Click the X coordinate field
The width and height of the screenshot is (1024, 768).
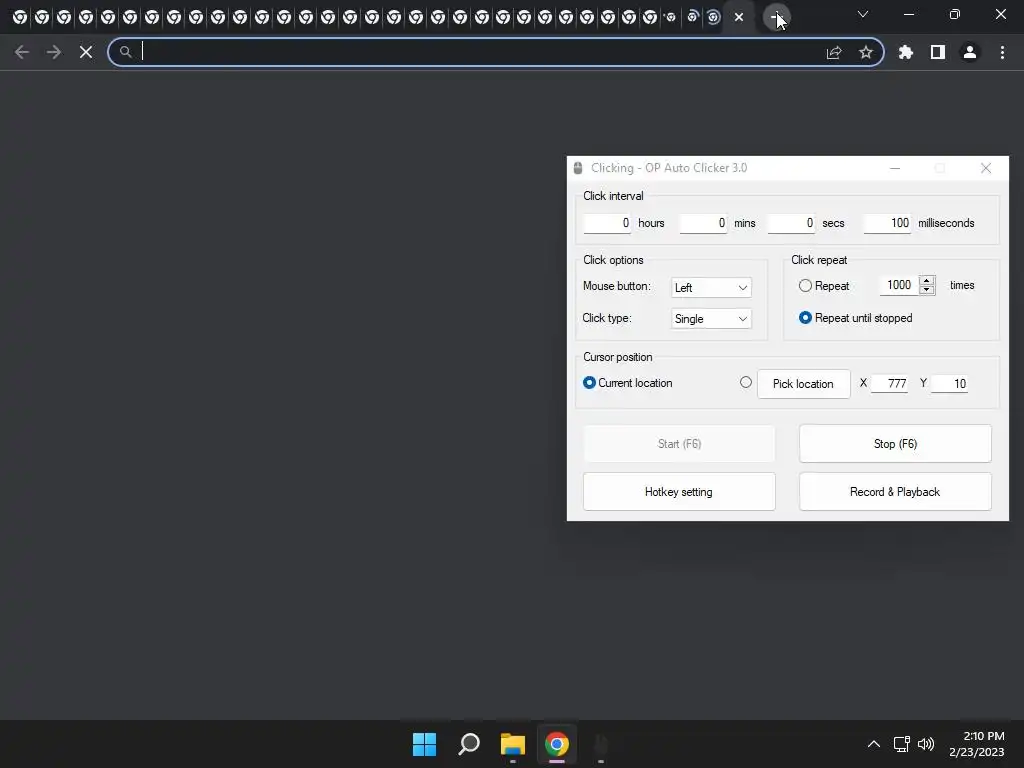coord(889,383)
